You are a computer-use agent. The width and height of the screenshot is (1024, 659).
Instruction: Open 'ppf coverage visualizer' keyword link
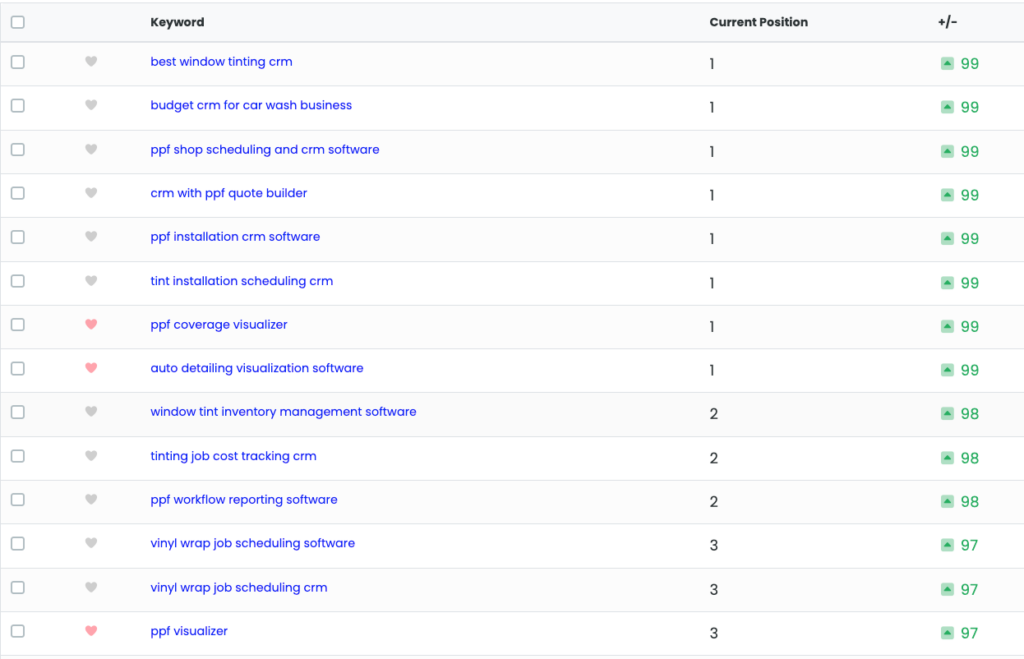[x=219, y=325]
